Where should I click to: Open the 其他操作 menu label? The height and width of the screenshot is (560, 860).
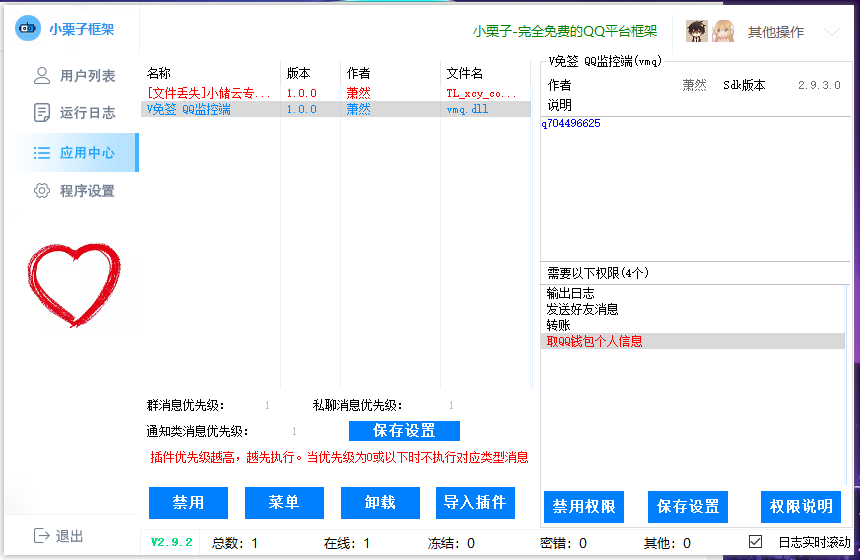tap(775, 32)
